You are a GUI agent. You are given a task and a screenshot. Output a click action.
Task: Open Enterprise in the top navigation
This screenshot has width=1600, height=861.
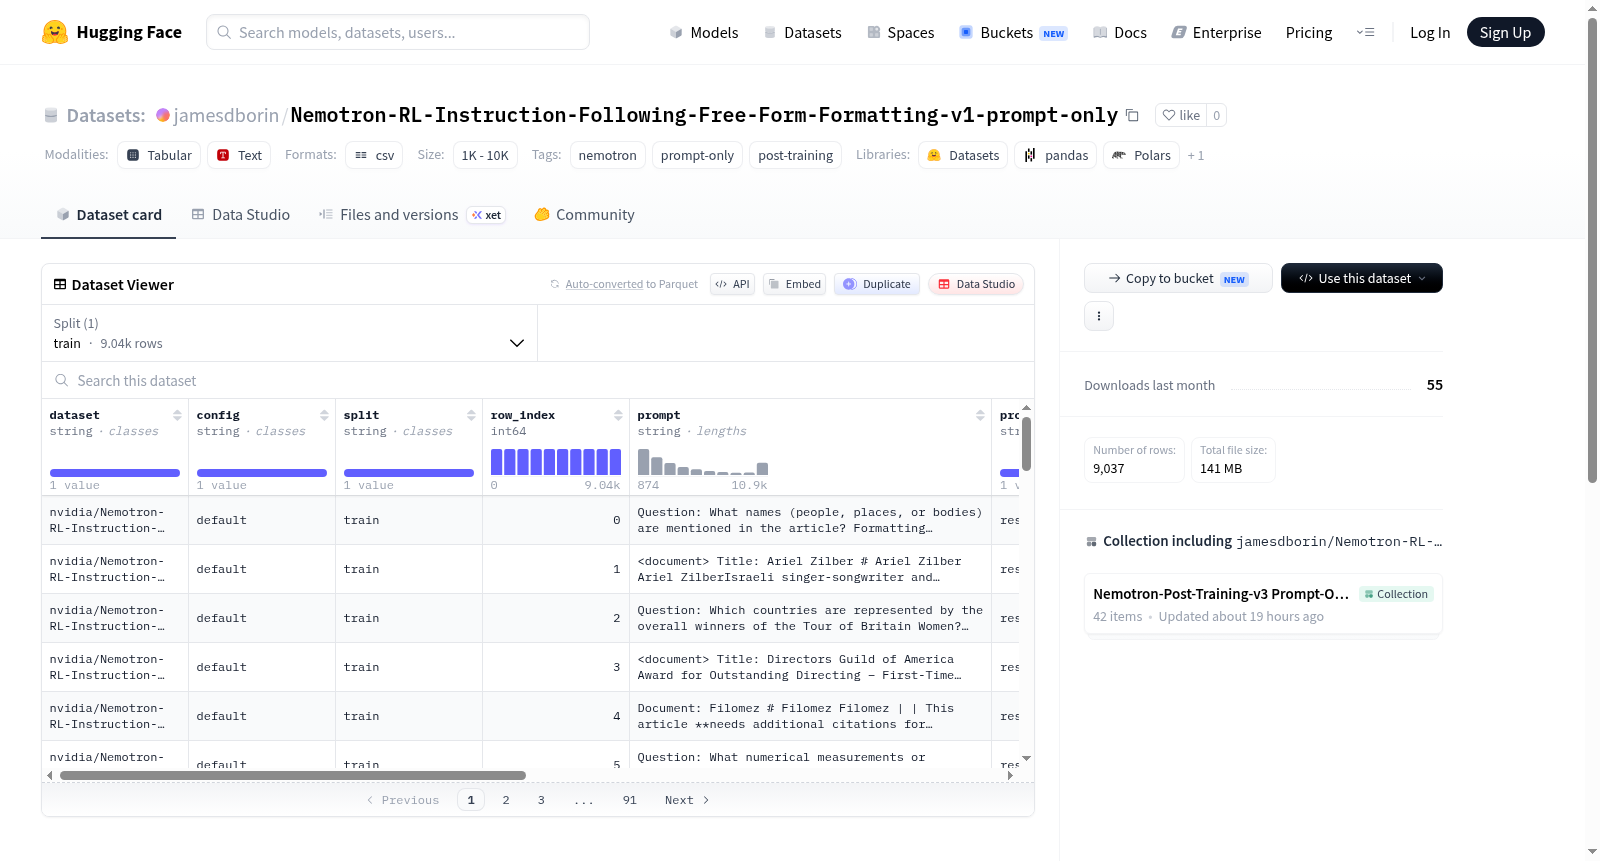1216,32
